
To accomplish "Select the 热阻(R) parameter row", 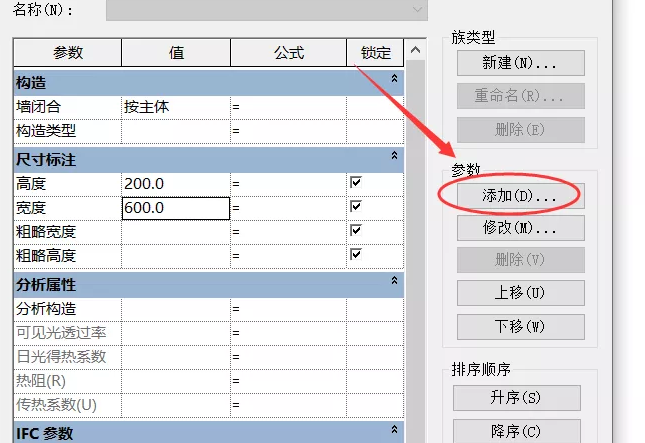I will (x=209, y=381).
